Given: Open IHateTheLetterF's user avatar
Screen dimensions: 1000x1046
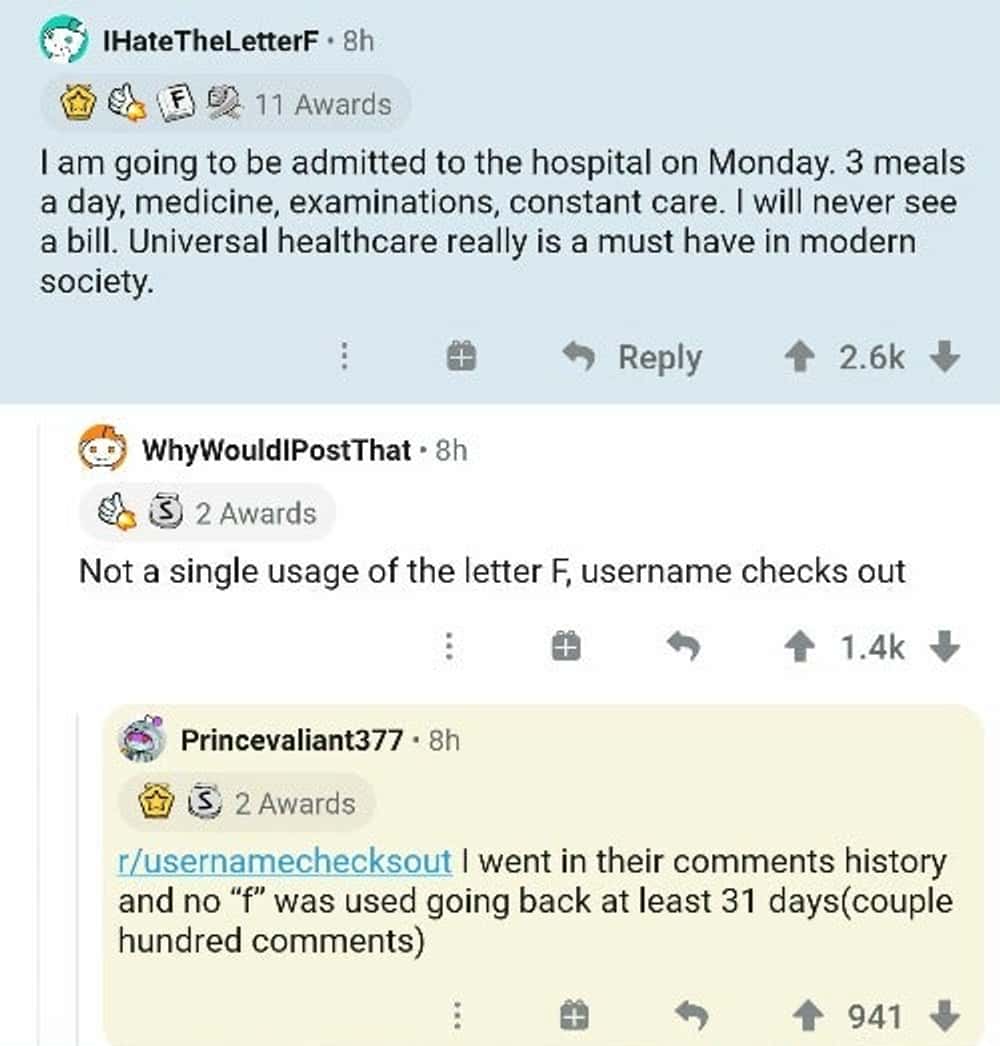Looking at the screenshot, I should (64, 41).
